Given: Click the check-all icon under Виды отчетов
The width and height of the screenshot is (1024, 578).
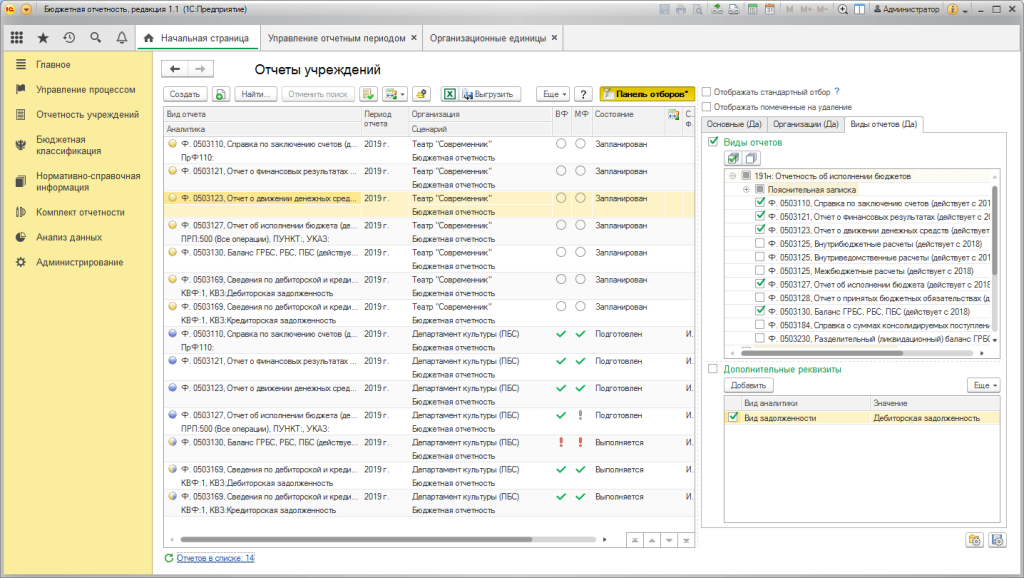Looking at the screenshot, I should [732, 158].
